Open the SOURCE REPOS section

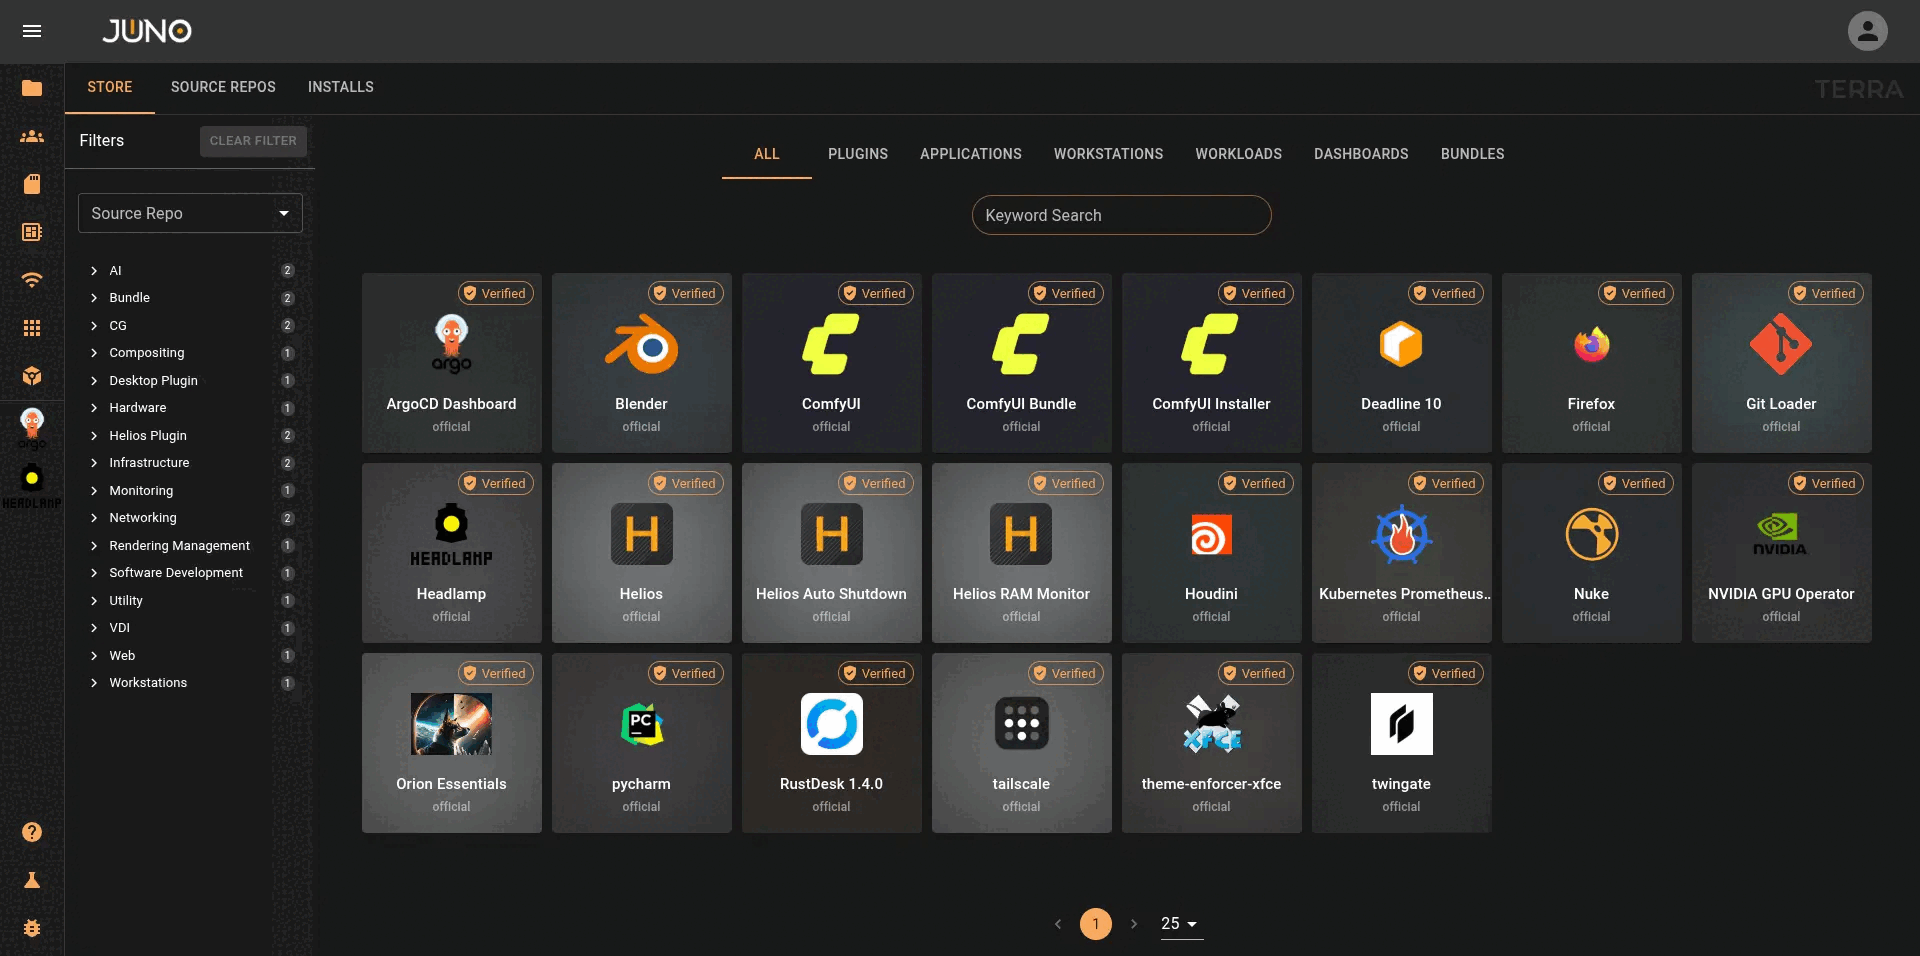pos(223,87)
